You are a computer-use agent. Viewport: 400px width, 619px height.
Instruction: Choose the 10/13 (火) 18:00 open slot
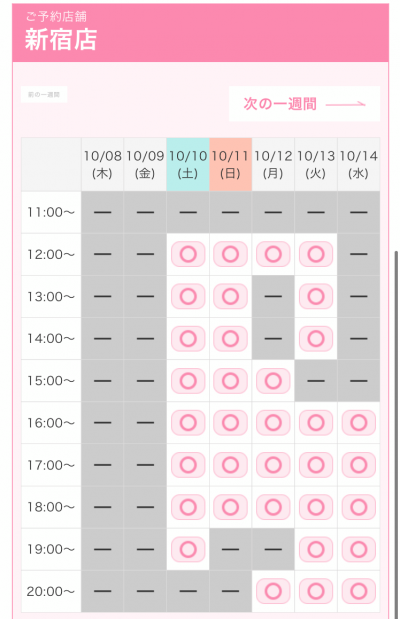point(316,507)
